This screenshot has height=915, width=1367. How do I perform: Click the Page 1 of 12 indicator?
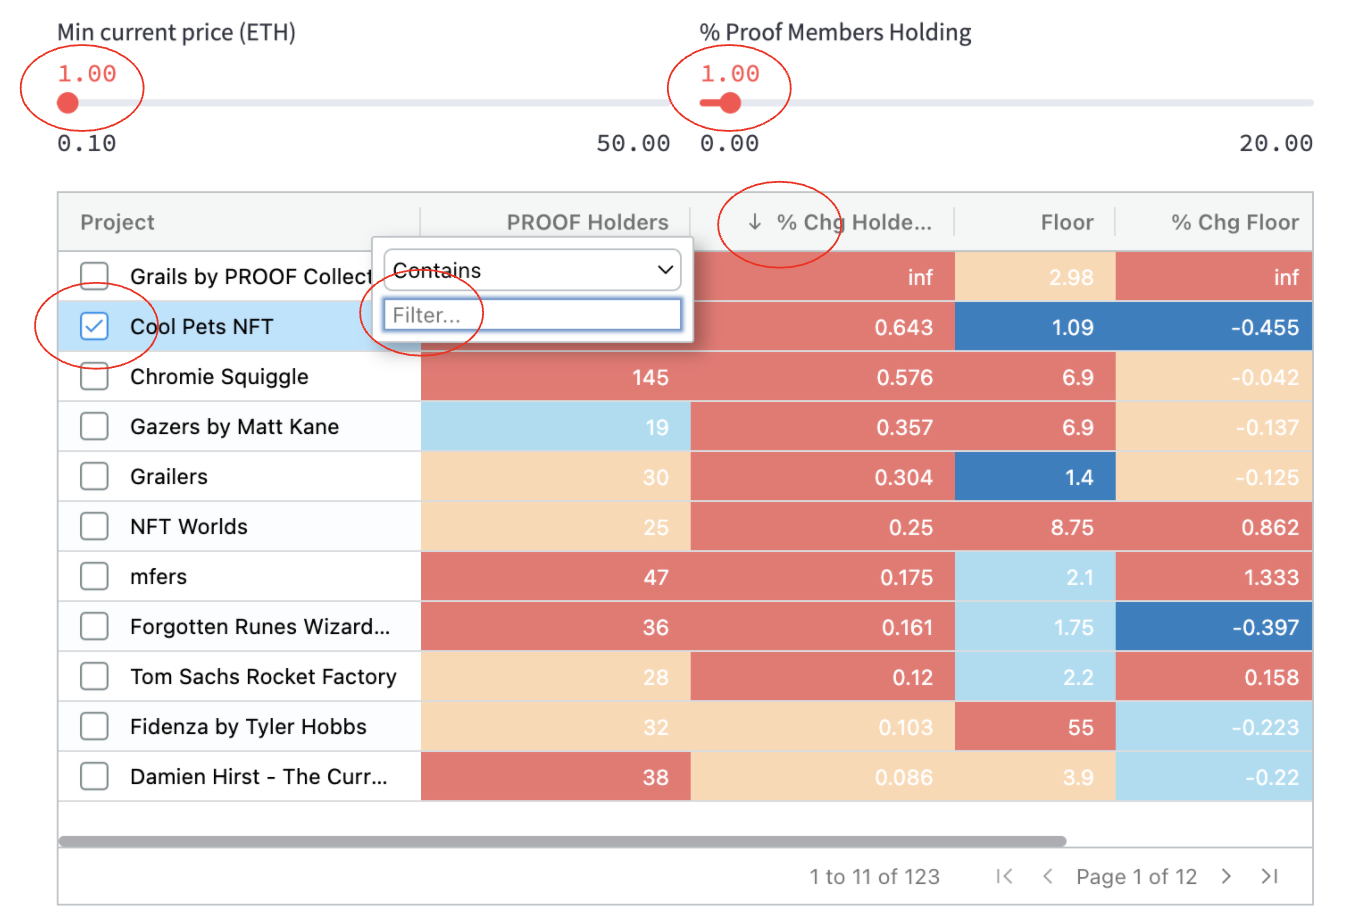[1136, 877]
